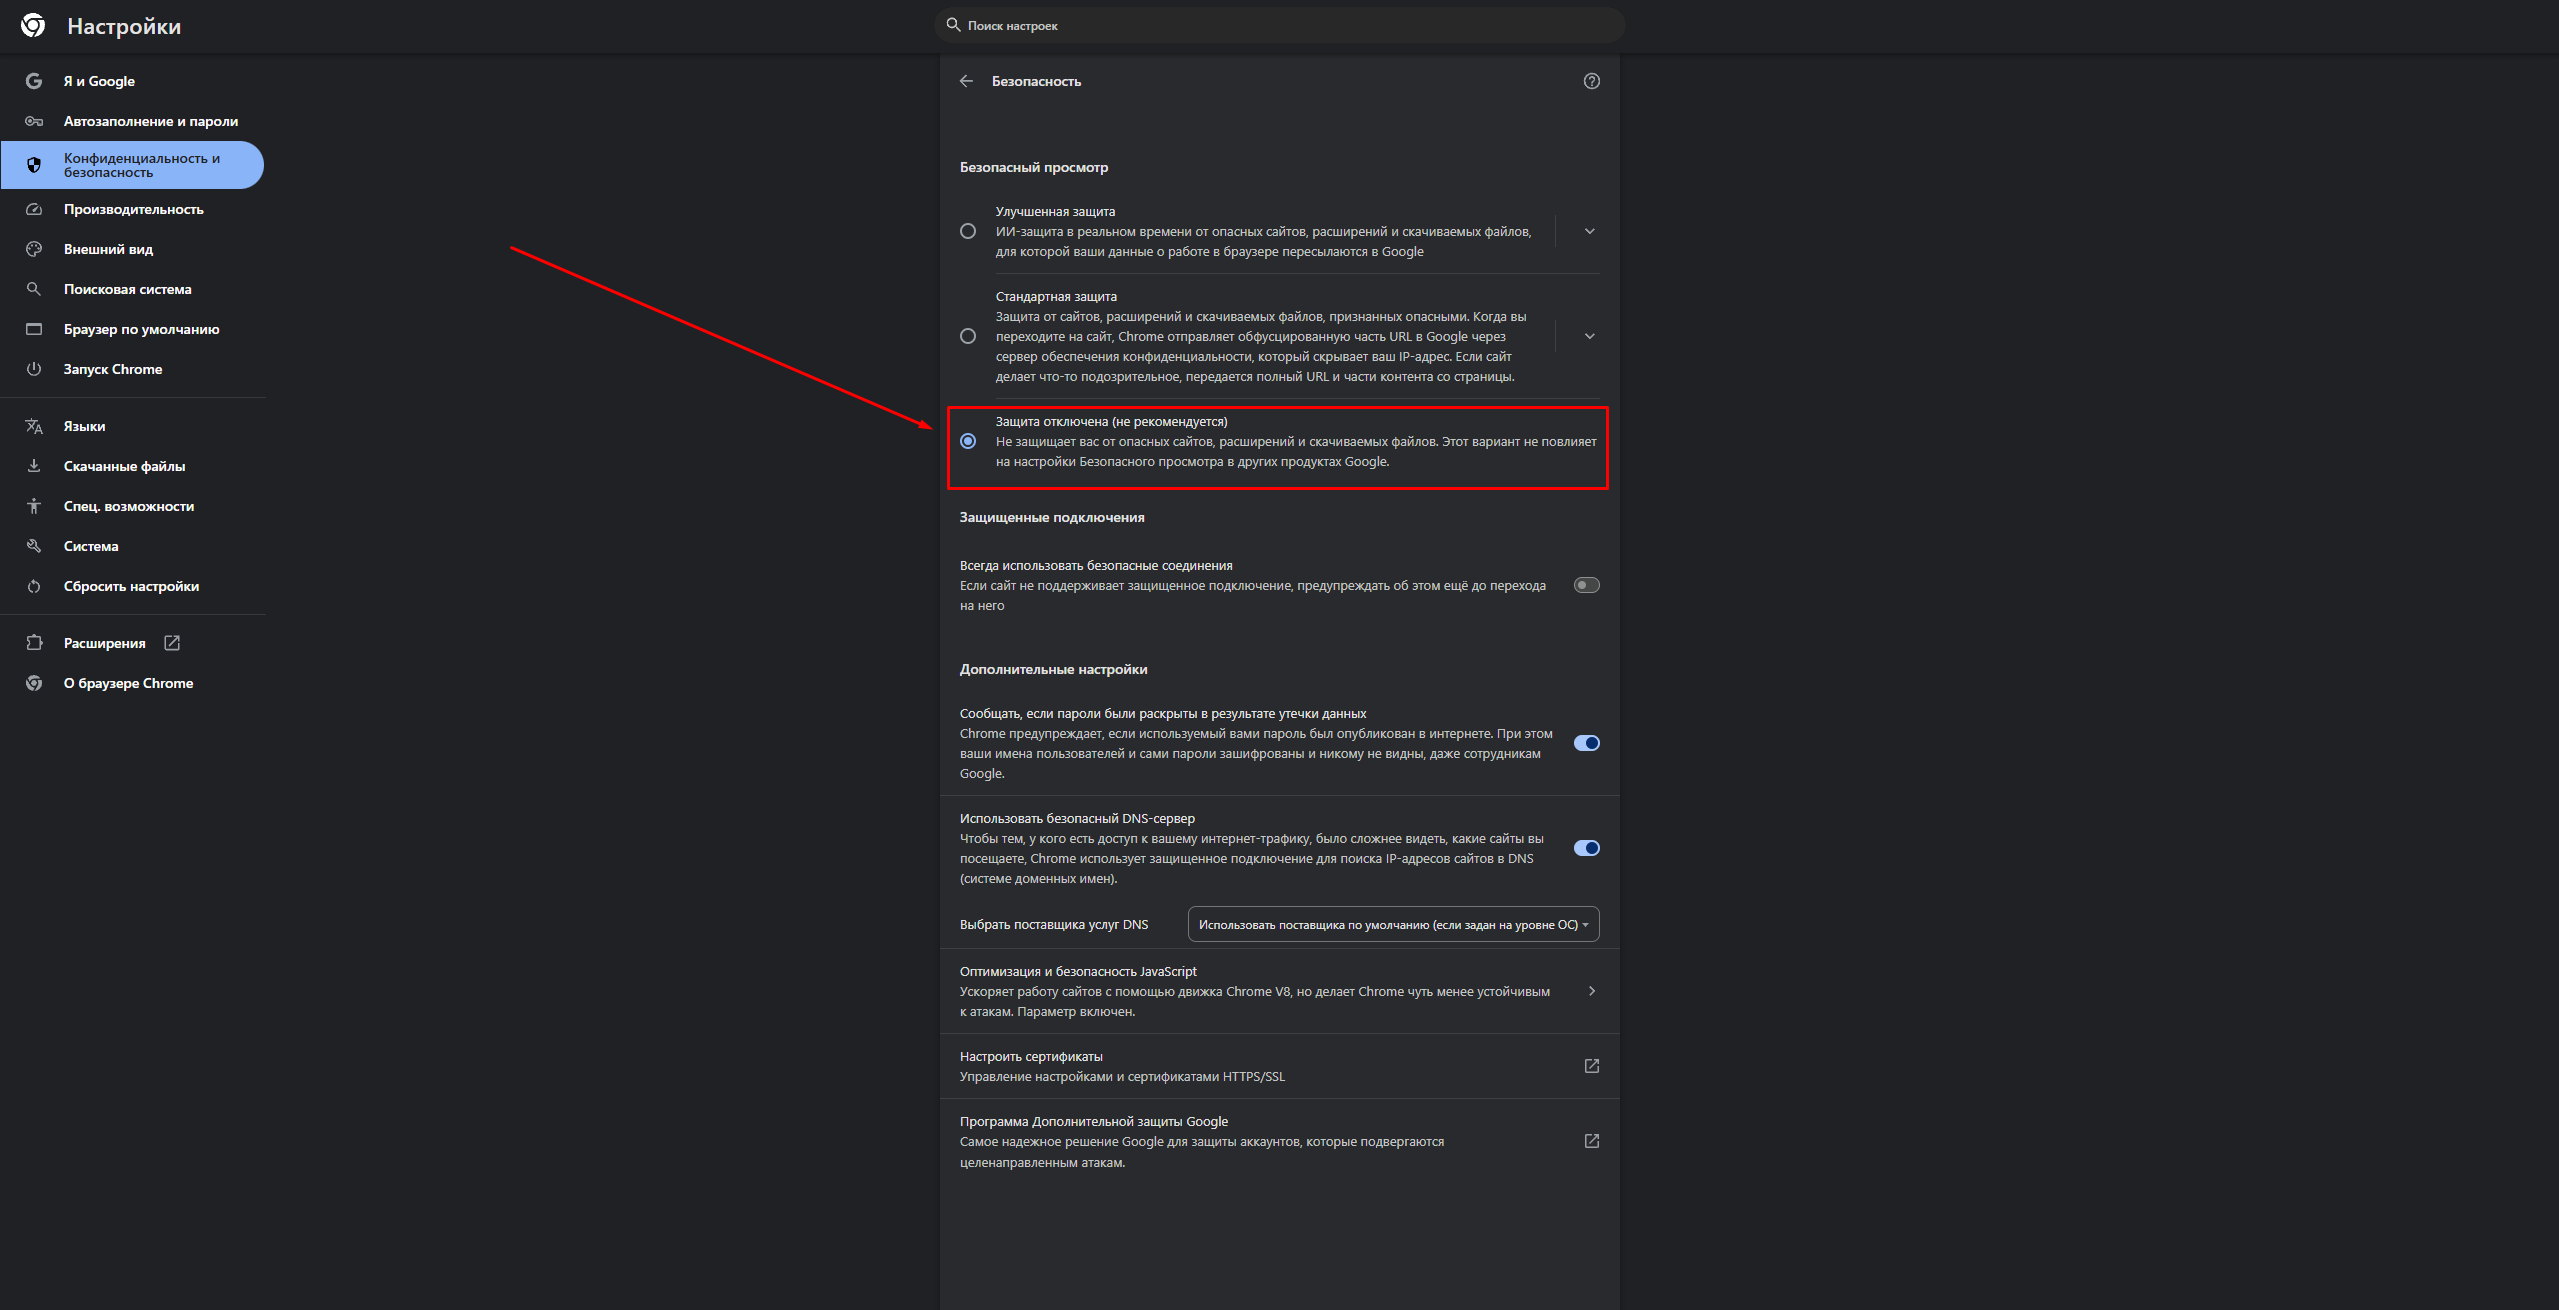Expand the Стандартная защита details chevron
Screen dimensions: 2559x1310
point(1589,336)
